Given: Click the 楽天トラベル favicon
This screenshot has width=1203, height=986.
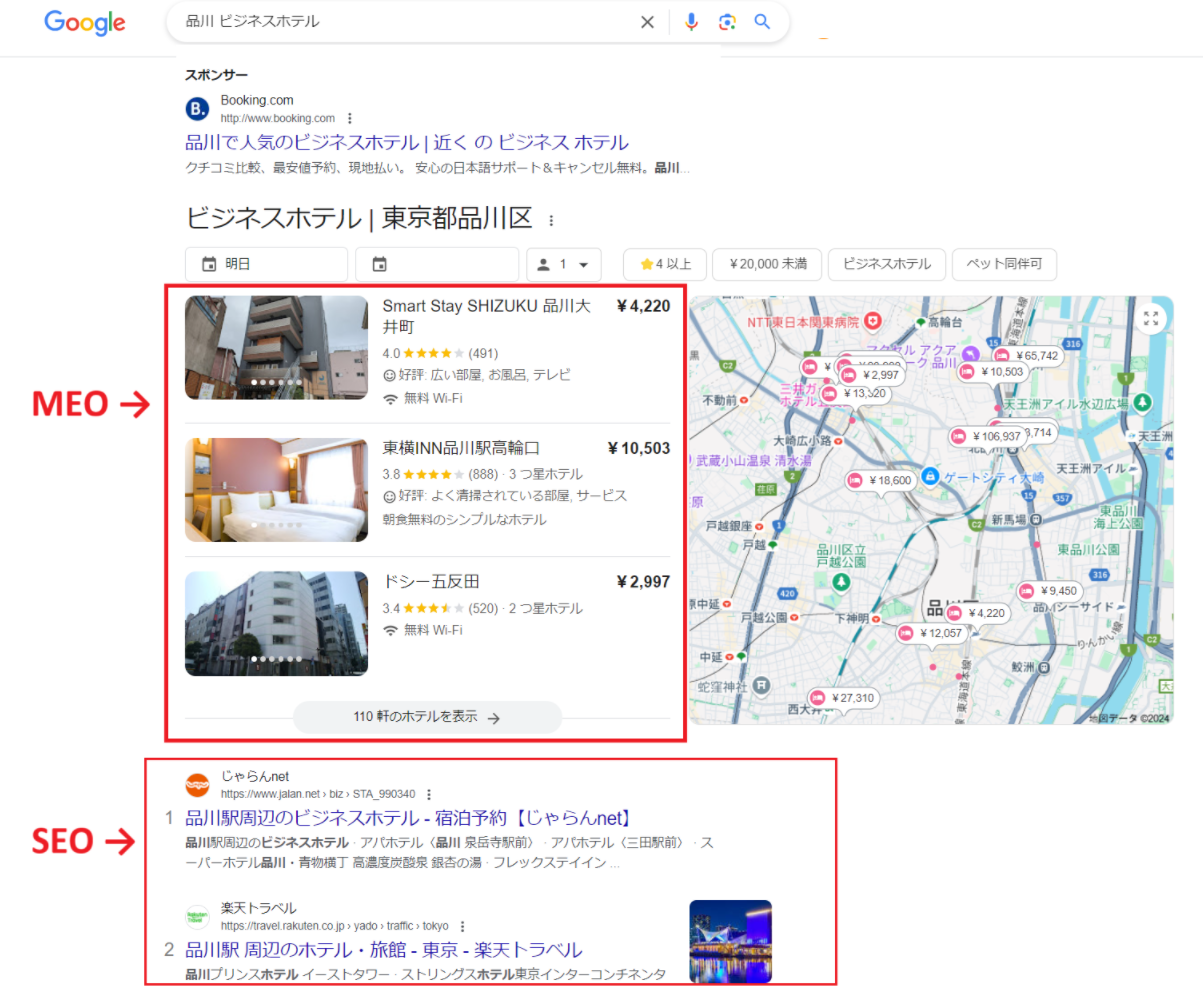Looking at the screenshot, I should (198, 917).
